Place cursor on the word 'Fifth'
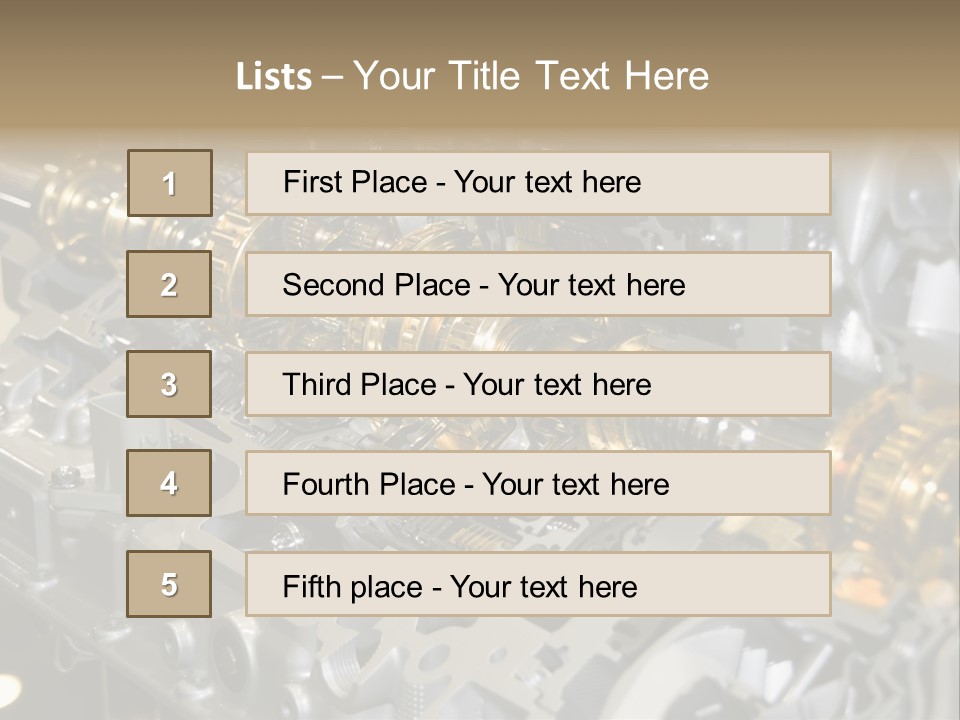 tap(313, 586)
